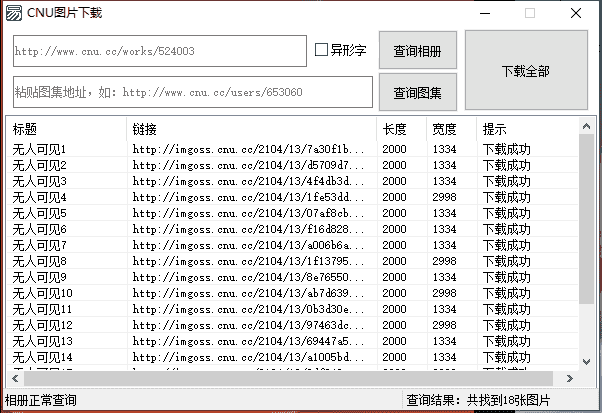The height and width of the screenshot is (413, 602).
Task: Enable the 异形字 checkbox
Action: (x=322, y=50)
